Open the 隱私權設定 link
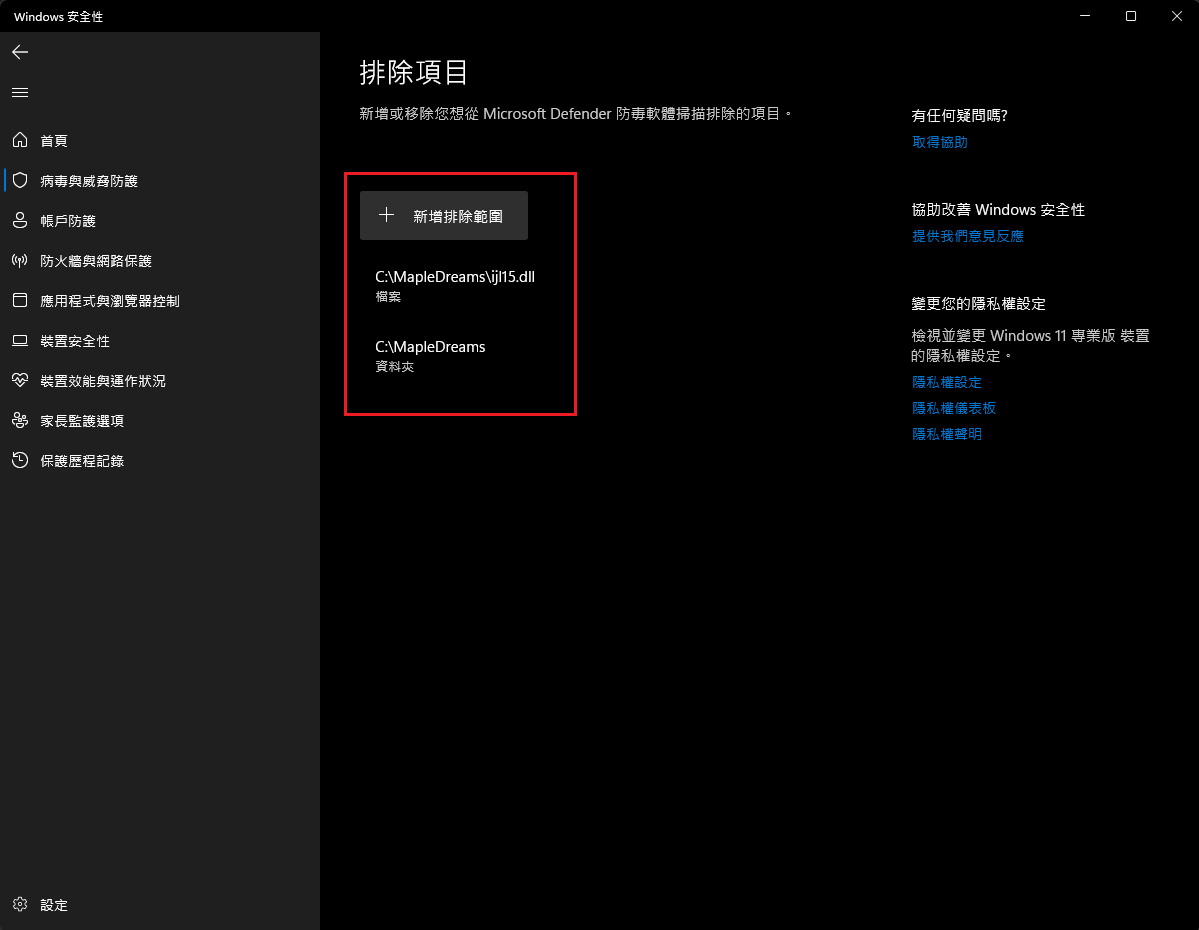The width and height of the screenshot is (1199, 930). click(946, 382)
